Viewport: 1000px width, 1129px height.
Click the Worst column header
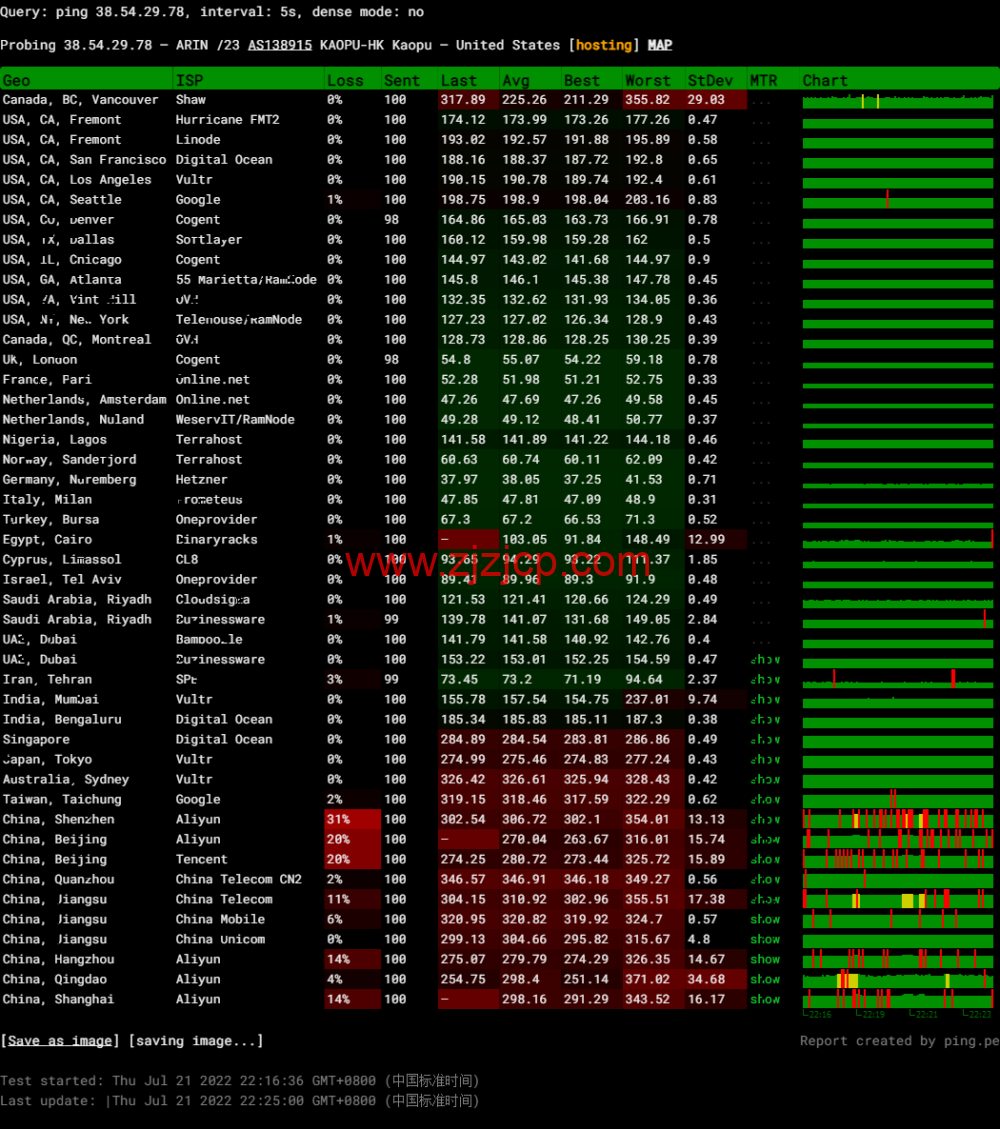tap(648, 80)
